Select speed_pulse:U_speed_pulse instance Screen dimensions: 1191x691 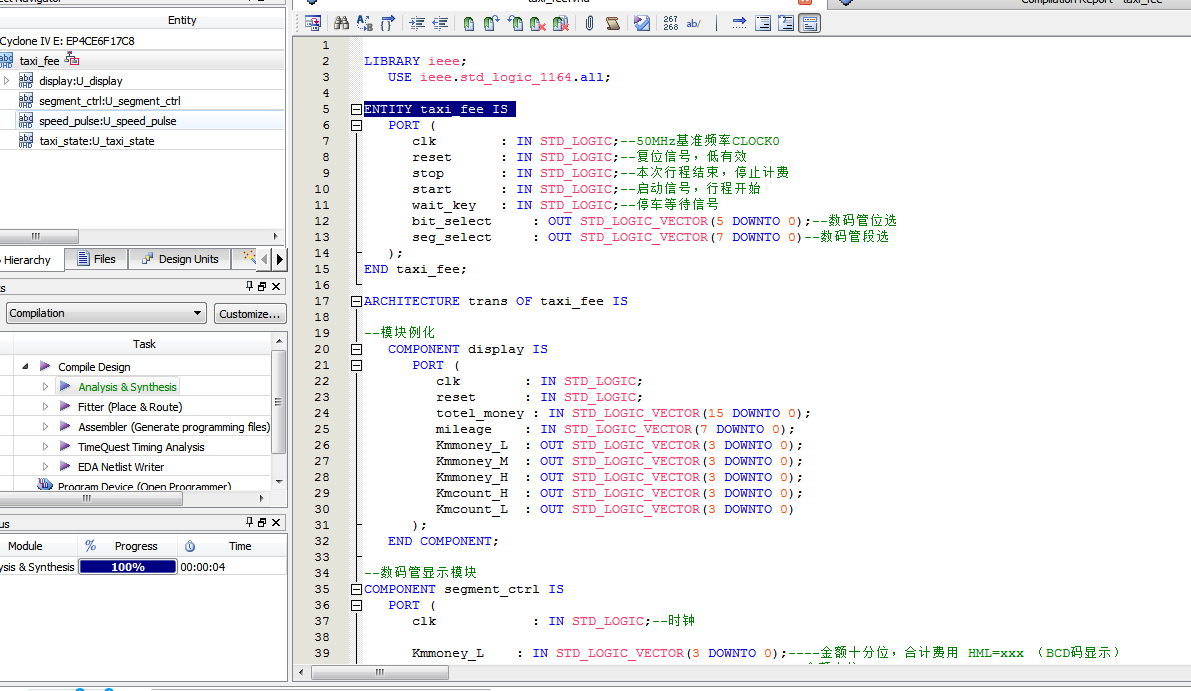click(x=108, y=121)
